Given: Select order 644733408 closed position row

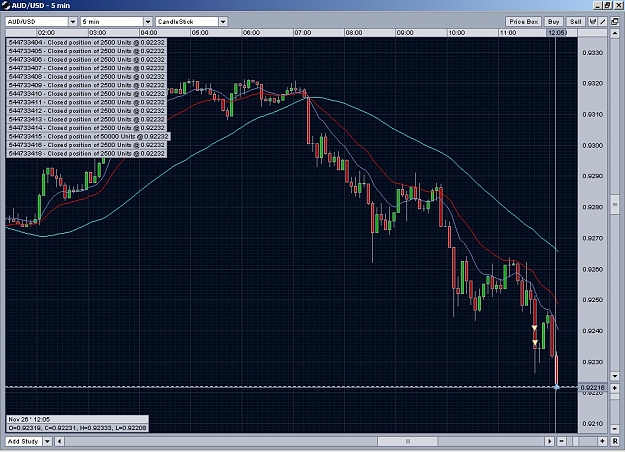Looking at the screenshot, I should point(86,77).
